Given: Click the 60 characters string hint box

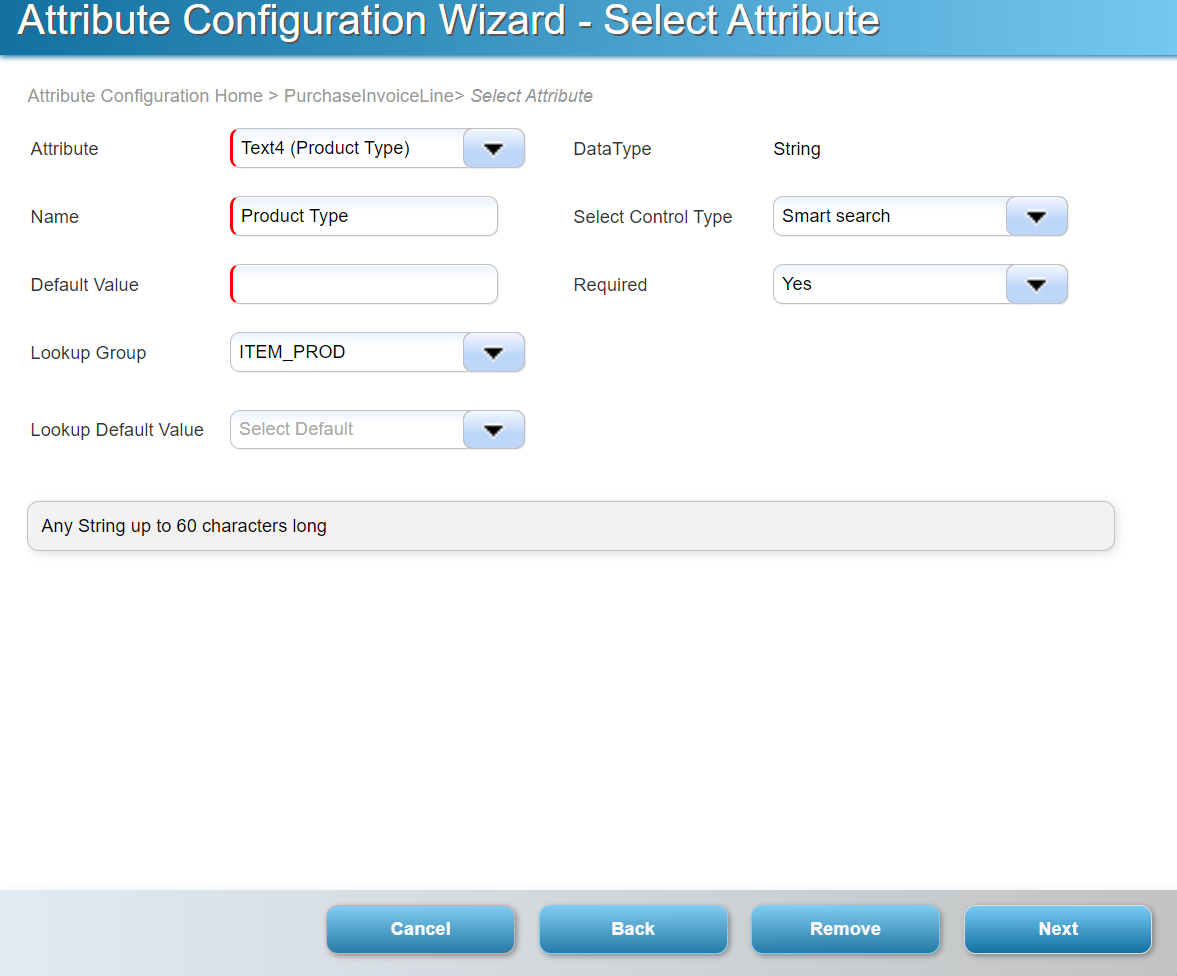Looking at the screenshot, I should pos(570,526).
